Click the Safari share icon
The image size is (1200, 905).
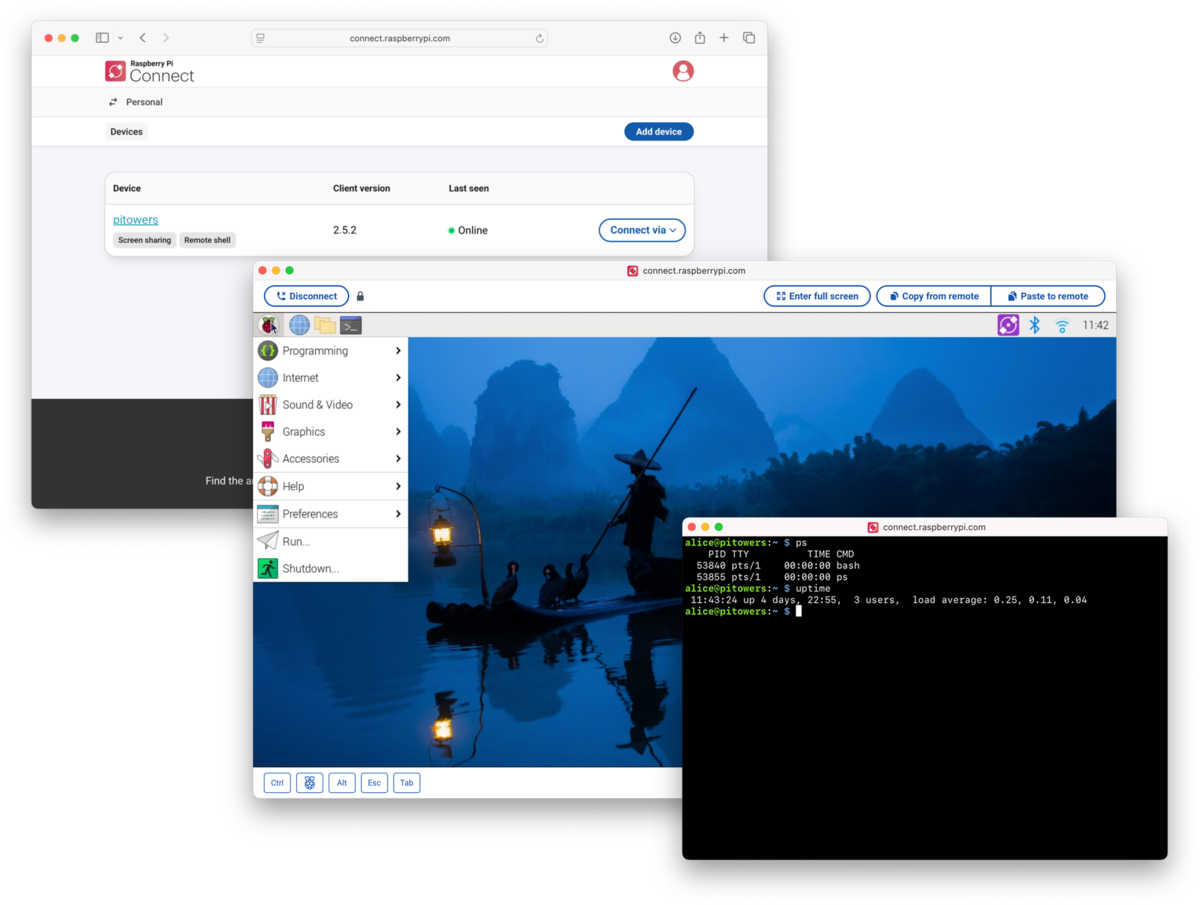(x=700, y=38)
